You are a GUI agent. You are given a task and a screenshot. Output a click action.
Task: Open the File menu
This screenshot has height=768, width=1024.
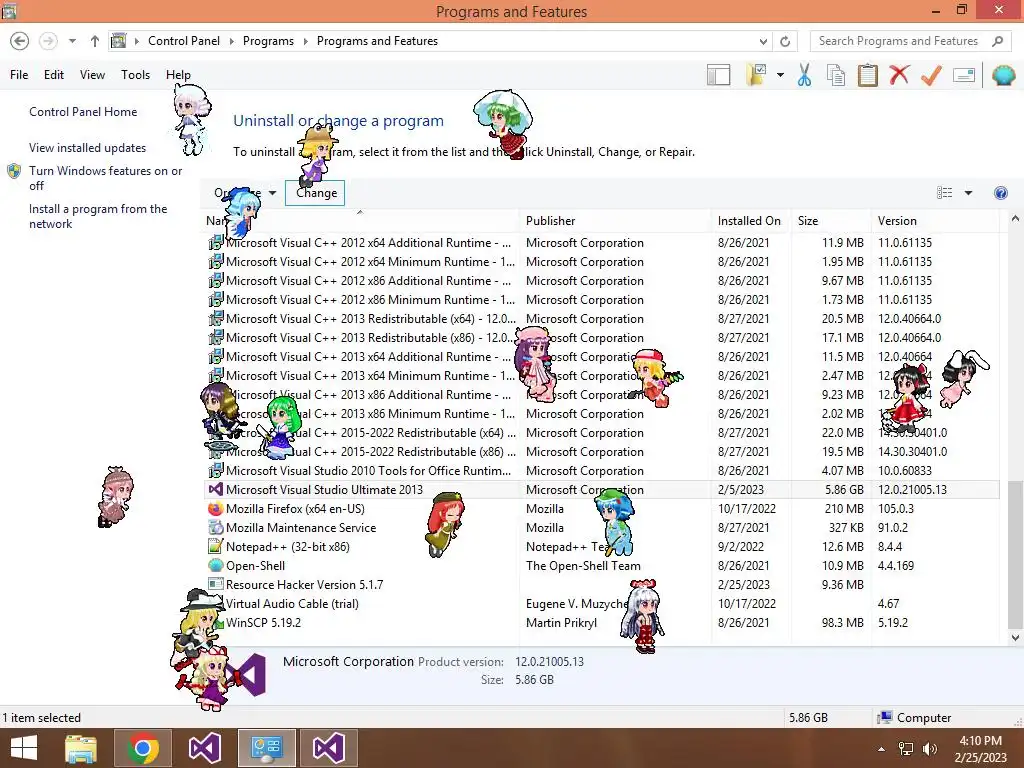(x=19, y=75)
